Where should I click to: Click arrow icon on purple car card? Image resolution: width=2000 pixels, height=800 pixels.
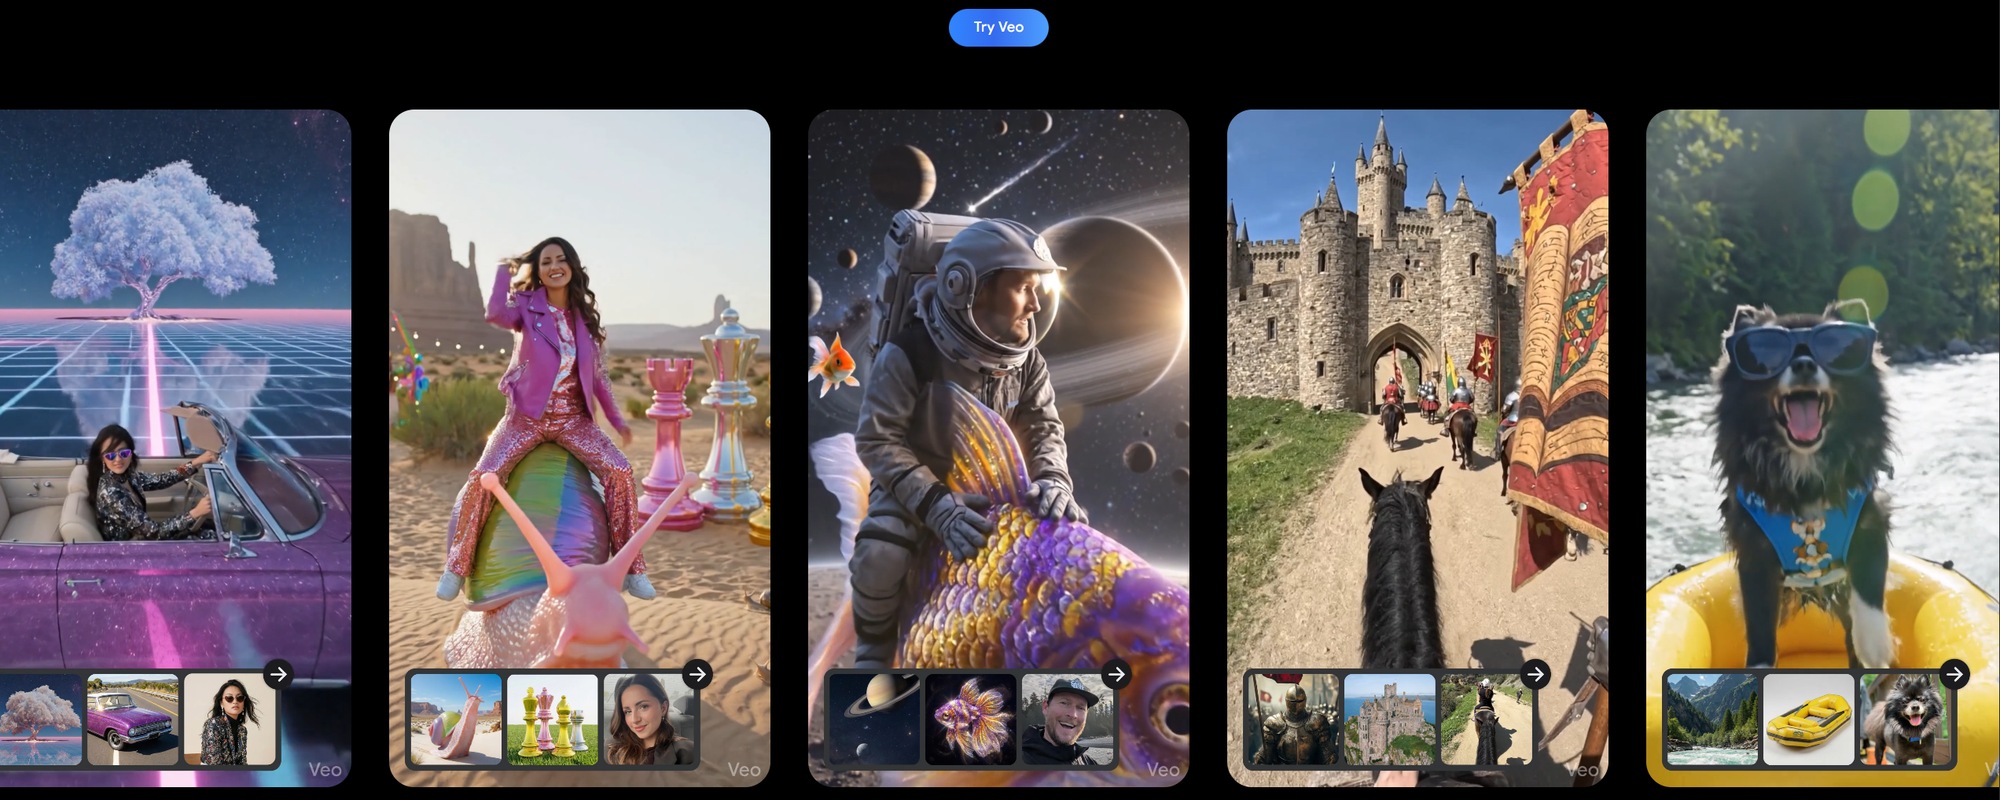278,674
